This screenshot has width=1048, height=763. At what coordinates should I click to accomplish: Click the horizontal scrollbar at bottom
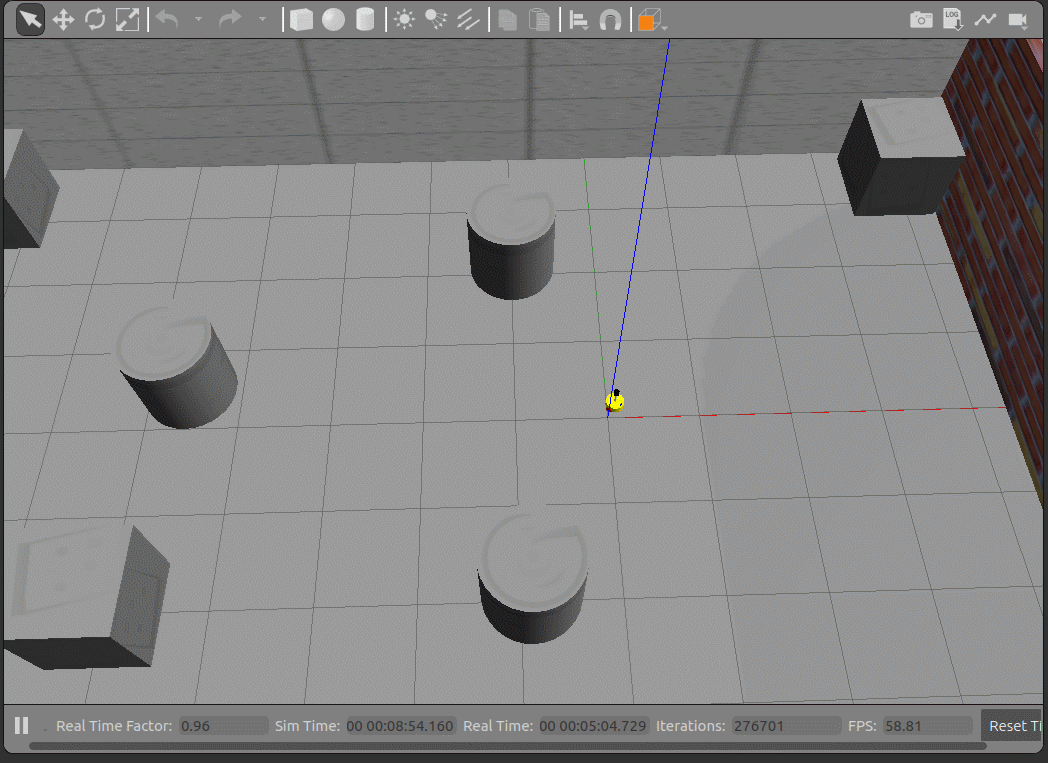[x=500, y=746]
